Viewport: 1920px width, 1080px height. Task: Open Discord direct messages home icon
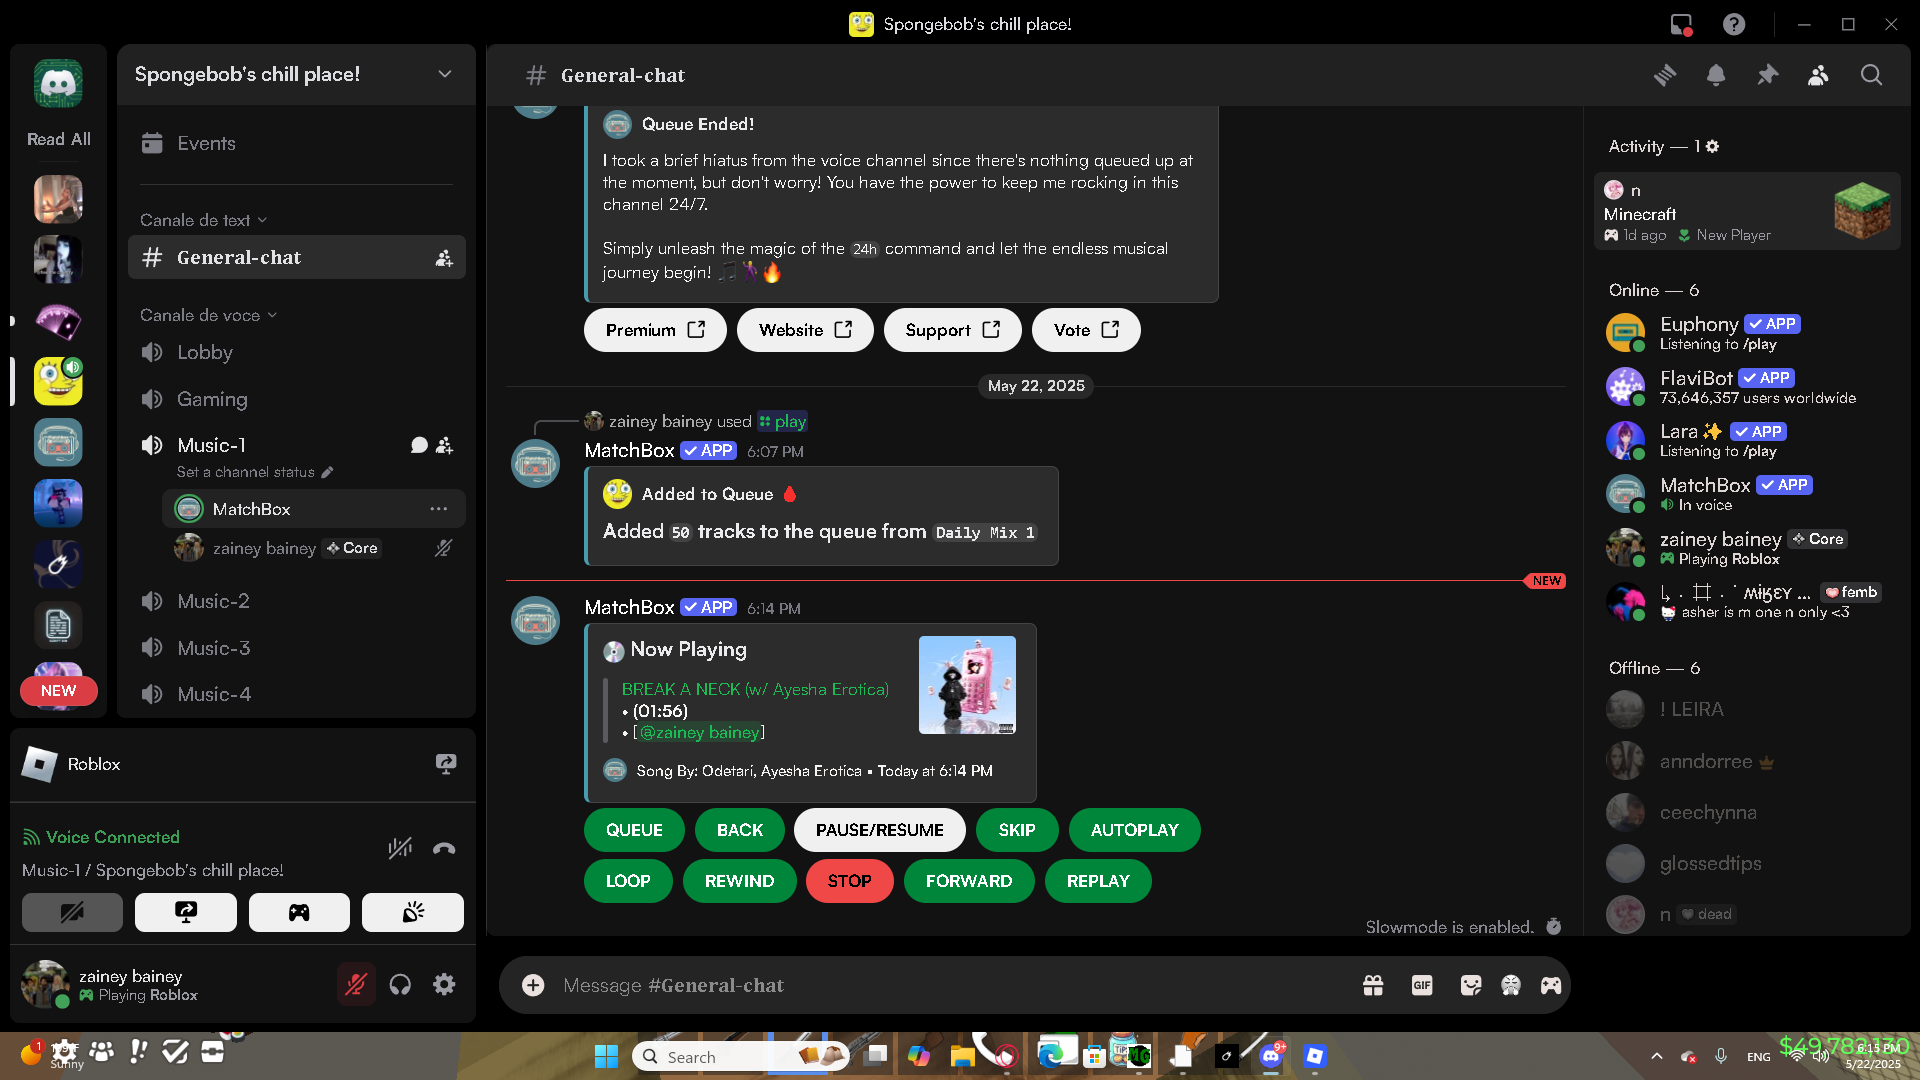58,84
